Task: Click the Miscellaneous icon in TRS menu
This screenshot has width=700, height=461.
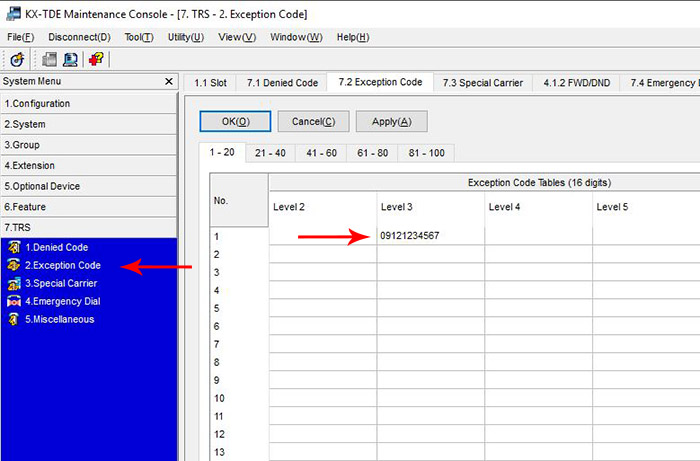Action: click(x=14, y=319)
